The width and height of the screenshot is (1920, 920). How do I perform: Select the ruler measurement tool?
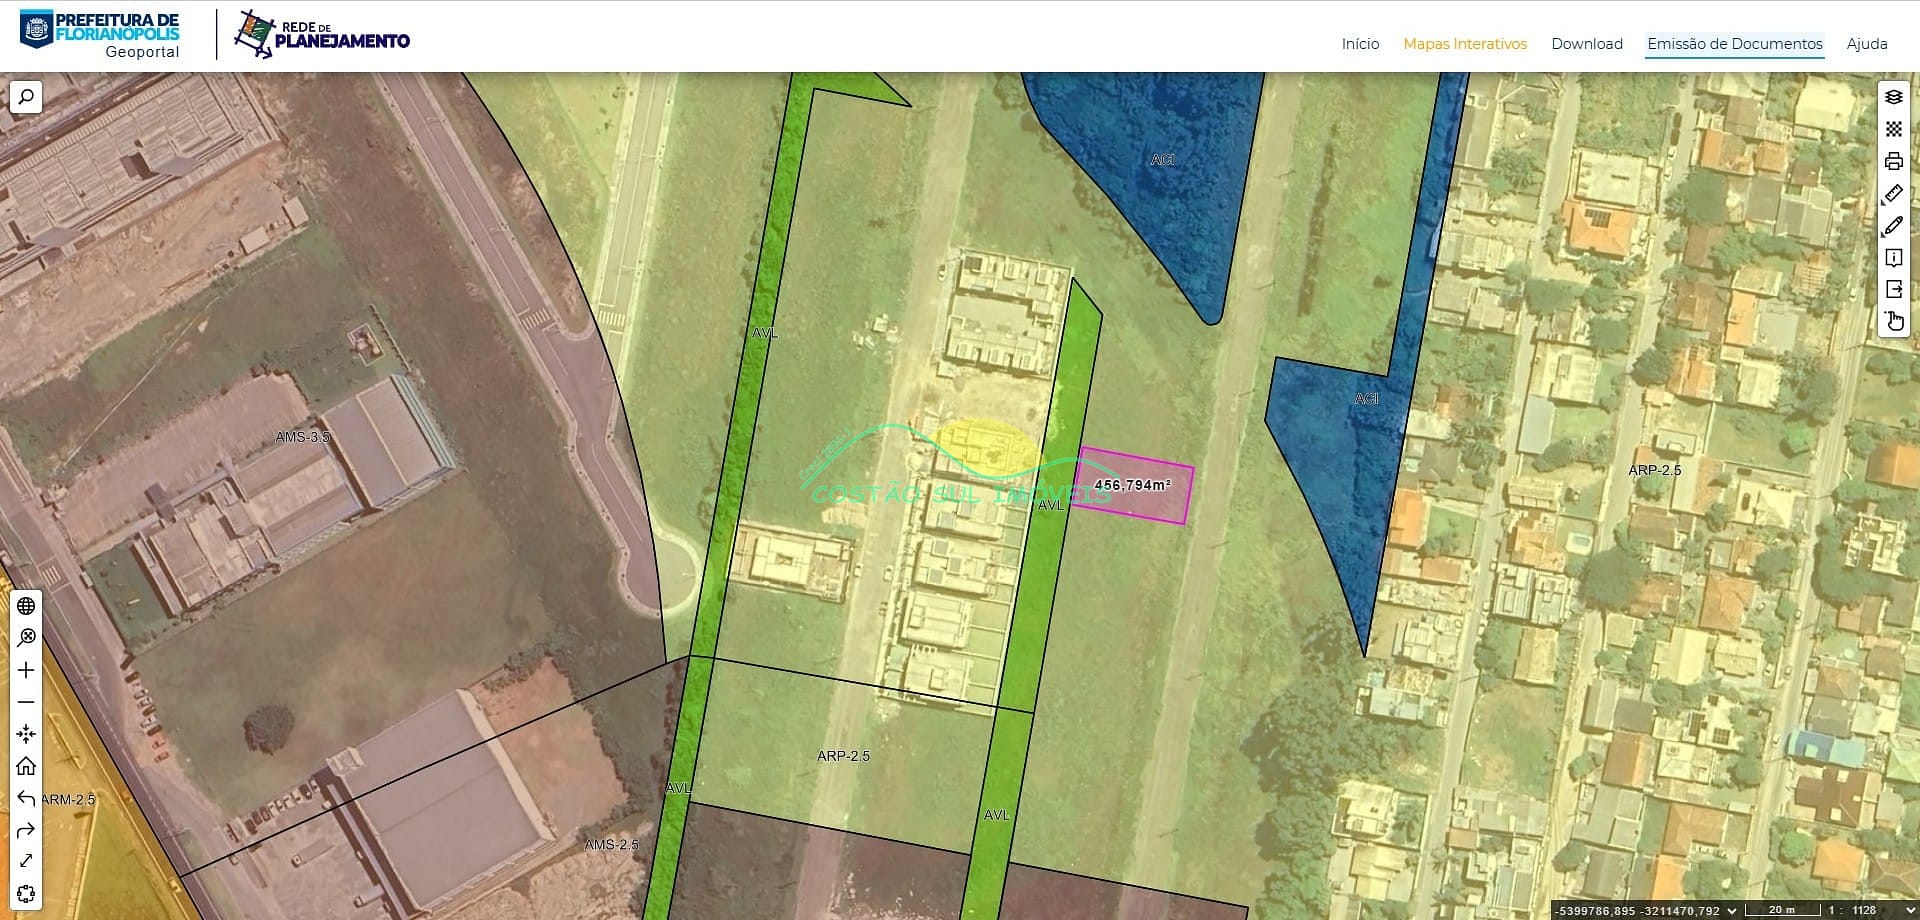click(x=1893, y=194)
